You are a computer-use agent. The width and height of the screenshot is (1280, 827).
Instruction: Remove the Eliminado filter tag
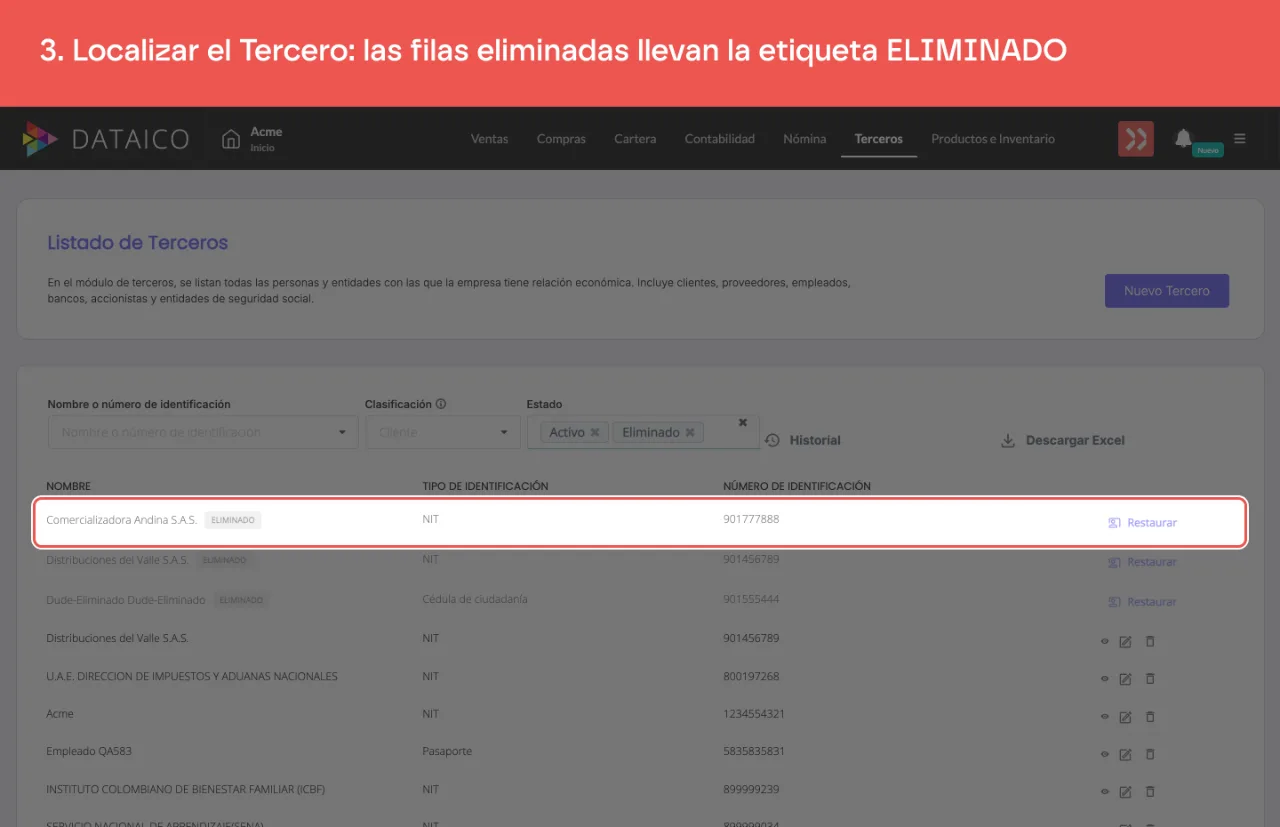click(689, 432)
